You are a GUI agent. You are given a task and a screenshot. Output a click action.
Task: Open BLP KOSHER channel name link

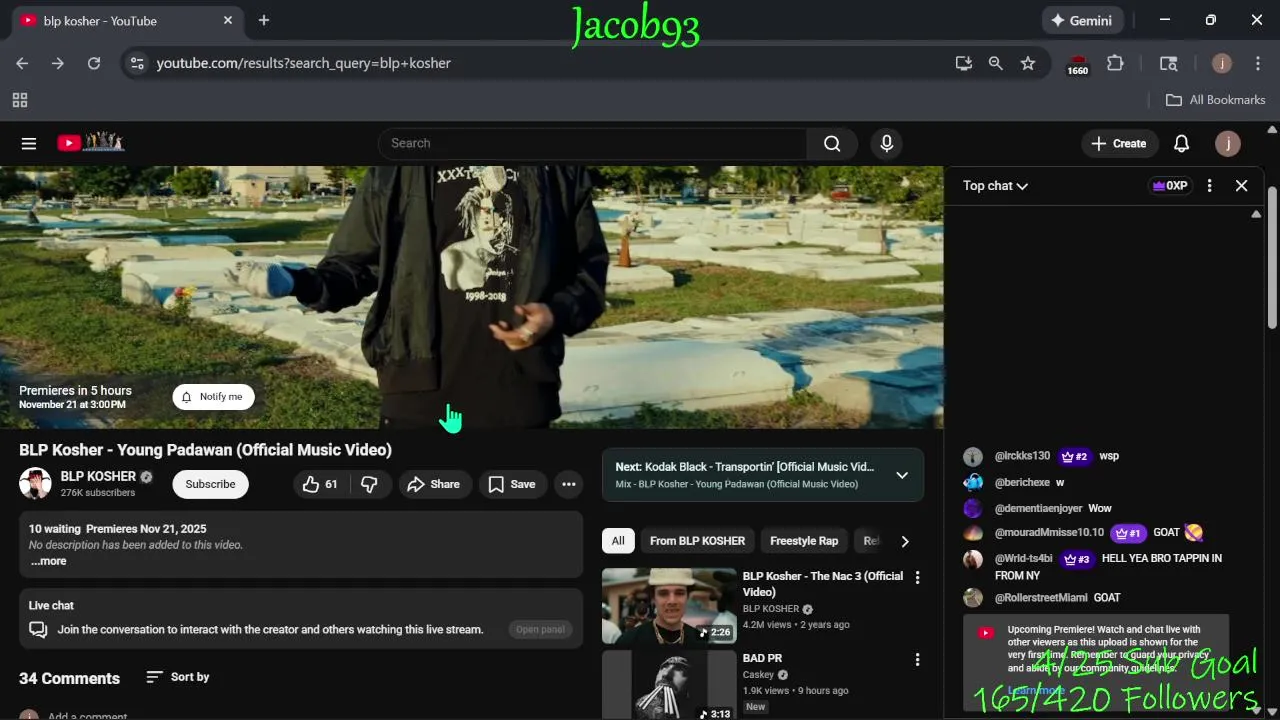pyautogui.click(x=98, y=476)
